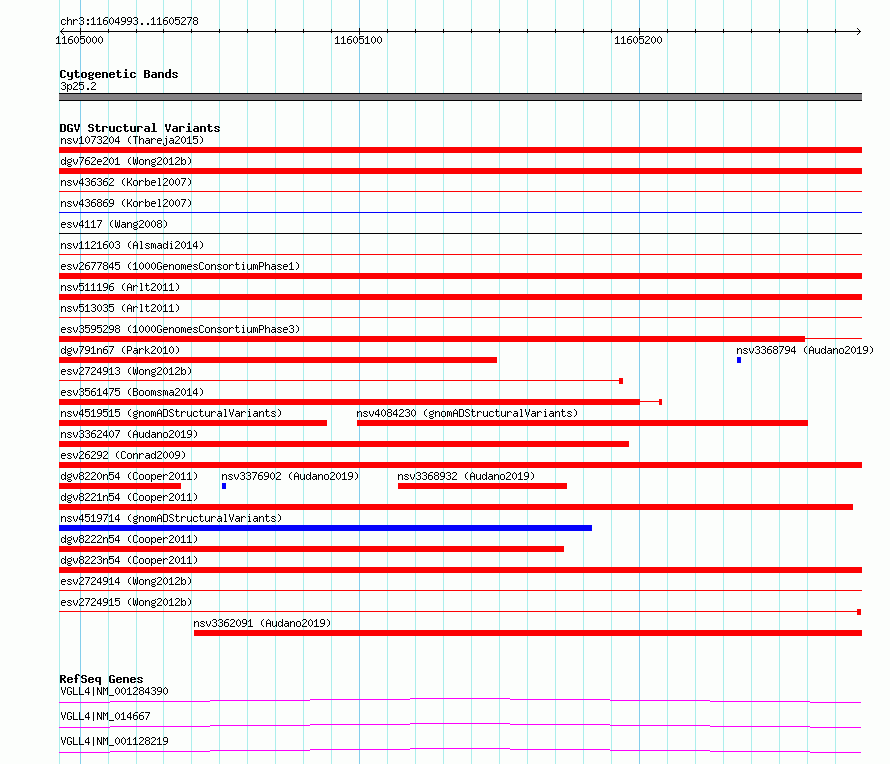Click the VGLL4|NM_001128219 gene label
The width and height of the screenshot is (890, 764).
point(114,741)
